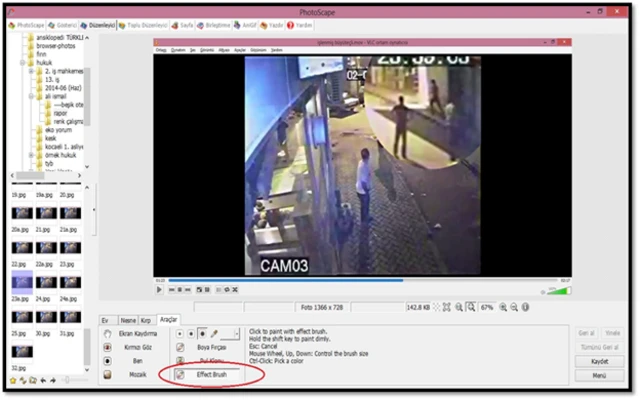
Task: Choose the Mozaik tool
Action: [x=137, y=374]
